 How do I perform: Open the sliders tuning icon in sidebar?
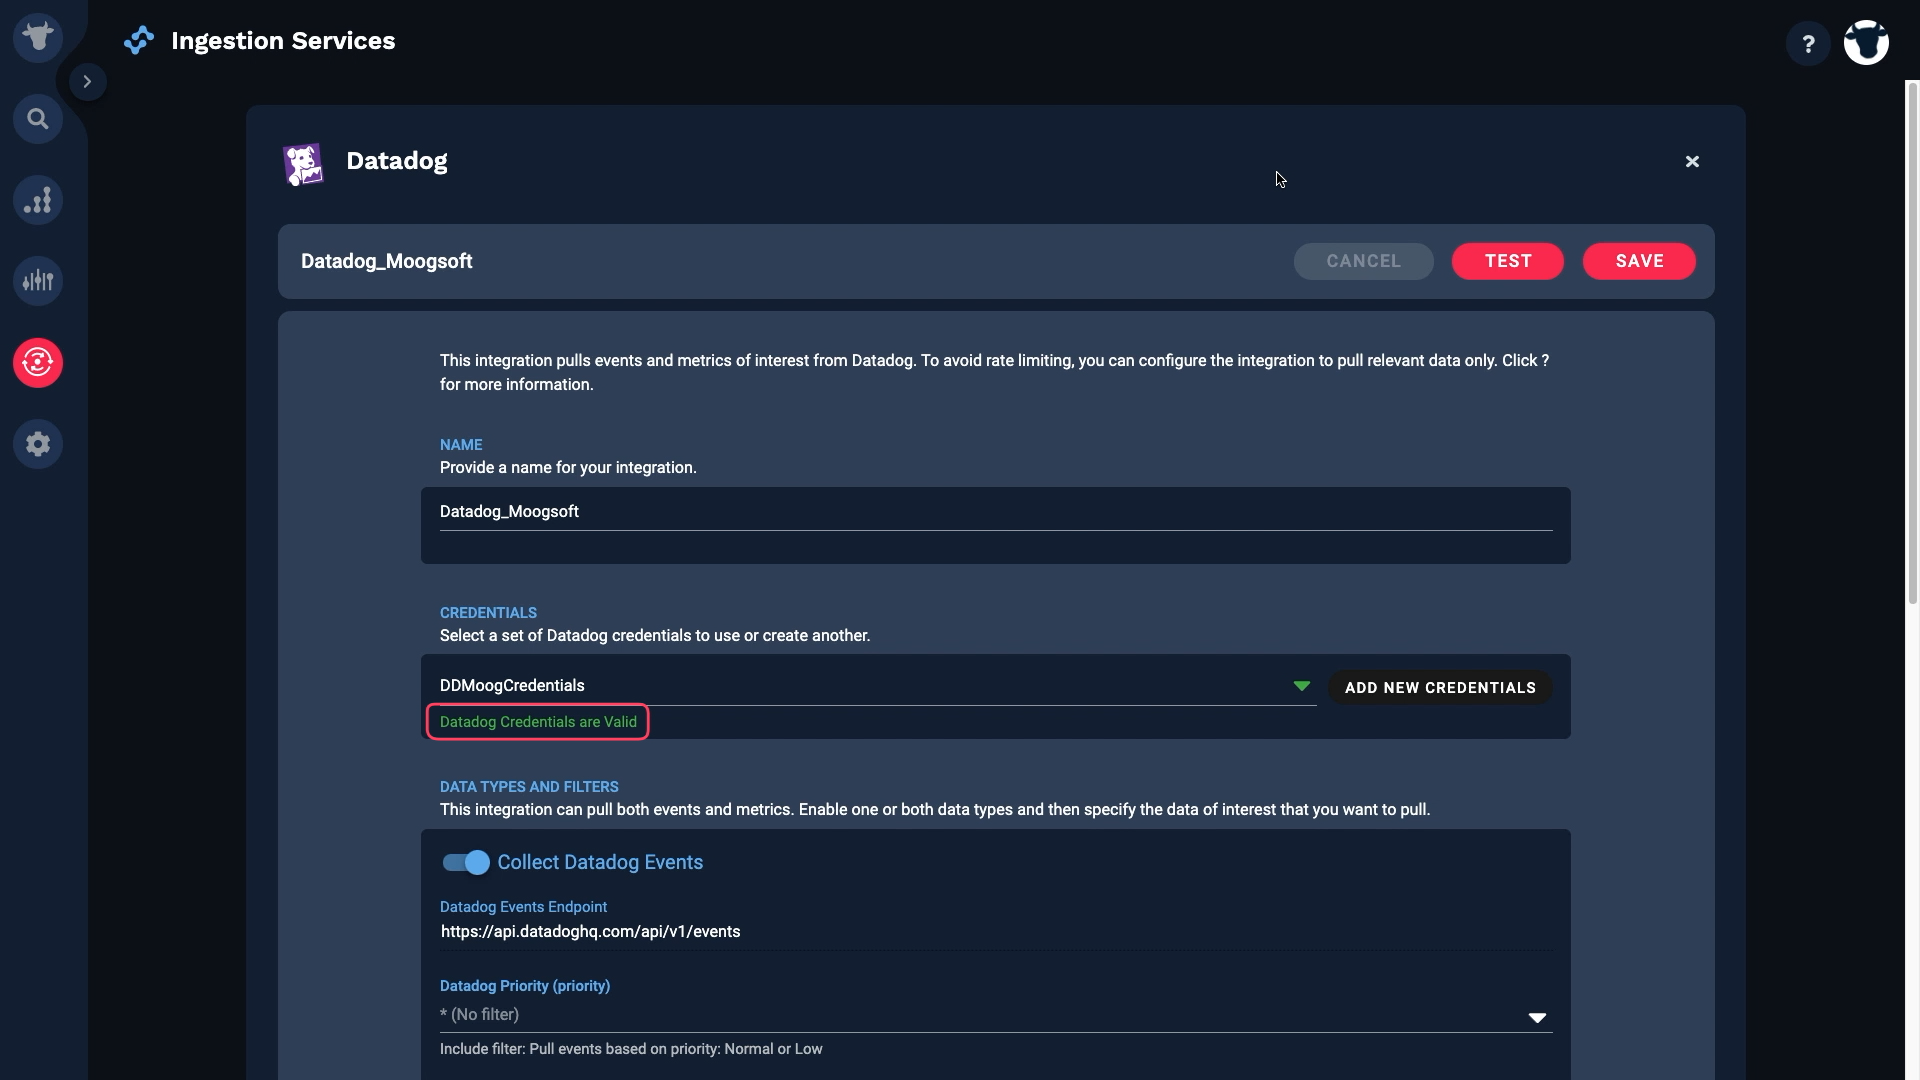click(x=38, y=281)
